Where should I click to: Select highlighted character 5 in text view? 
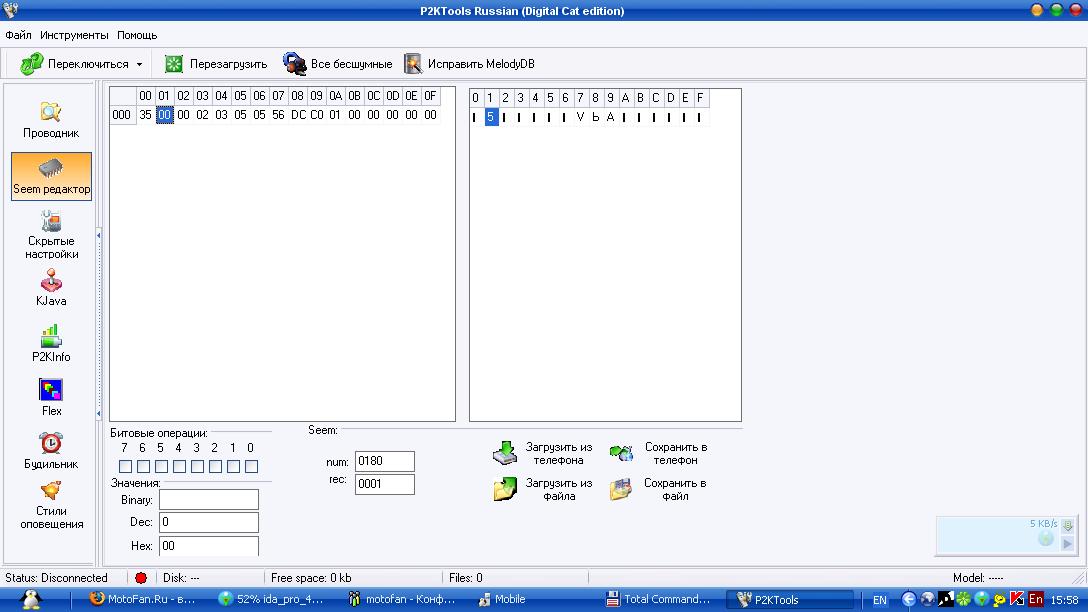pos(491,117)
